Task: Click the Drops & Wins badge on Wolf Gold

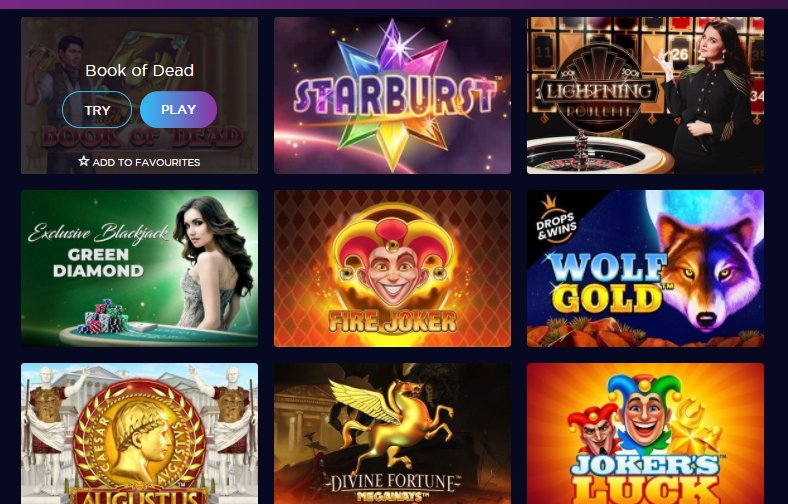Action: pos(555,221)
